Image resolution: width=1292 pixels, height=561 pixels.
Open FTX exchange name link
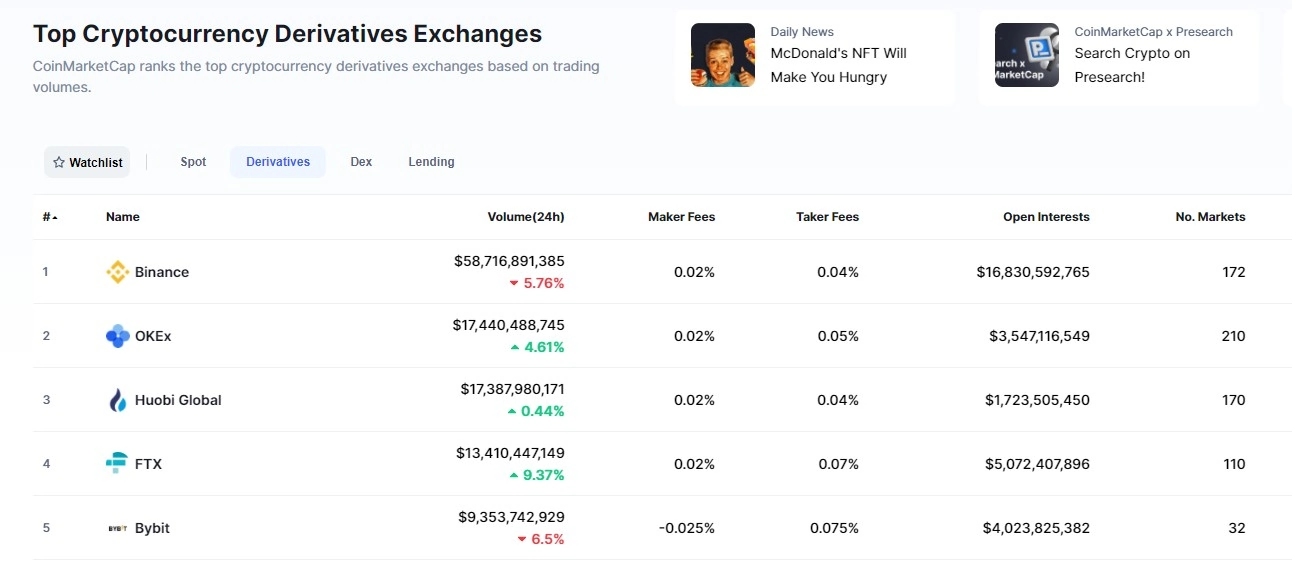(148, 464)
